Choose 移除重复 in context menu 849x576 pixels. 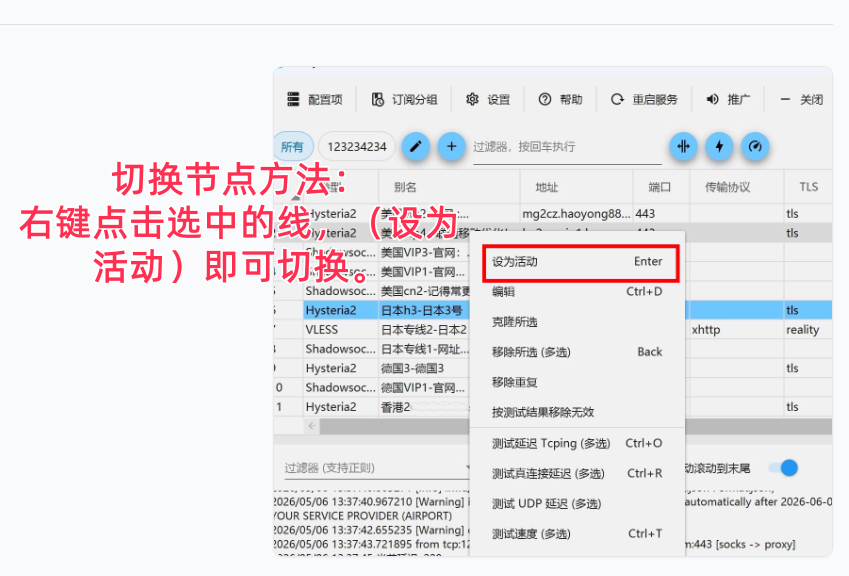tap(577, 383)
